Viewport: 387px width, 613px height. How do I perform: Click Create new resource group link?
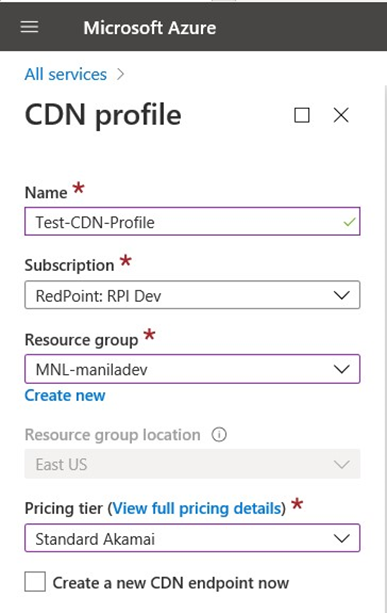point(65,395)
